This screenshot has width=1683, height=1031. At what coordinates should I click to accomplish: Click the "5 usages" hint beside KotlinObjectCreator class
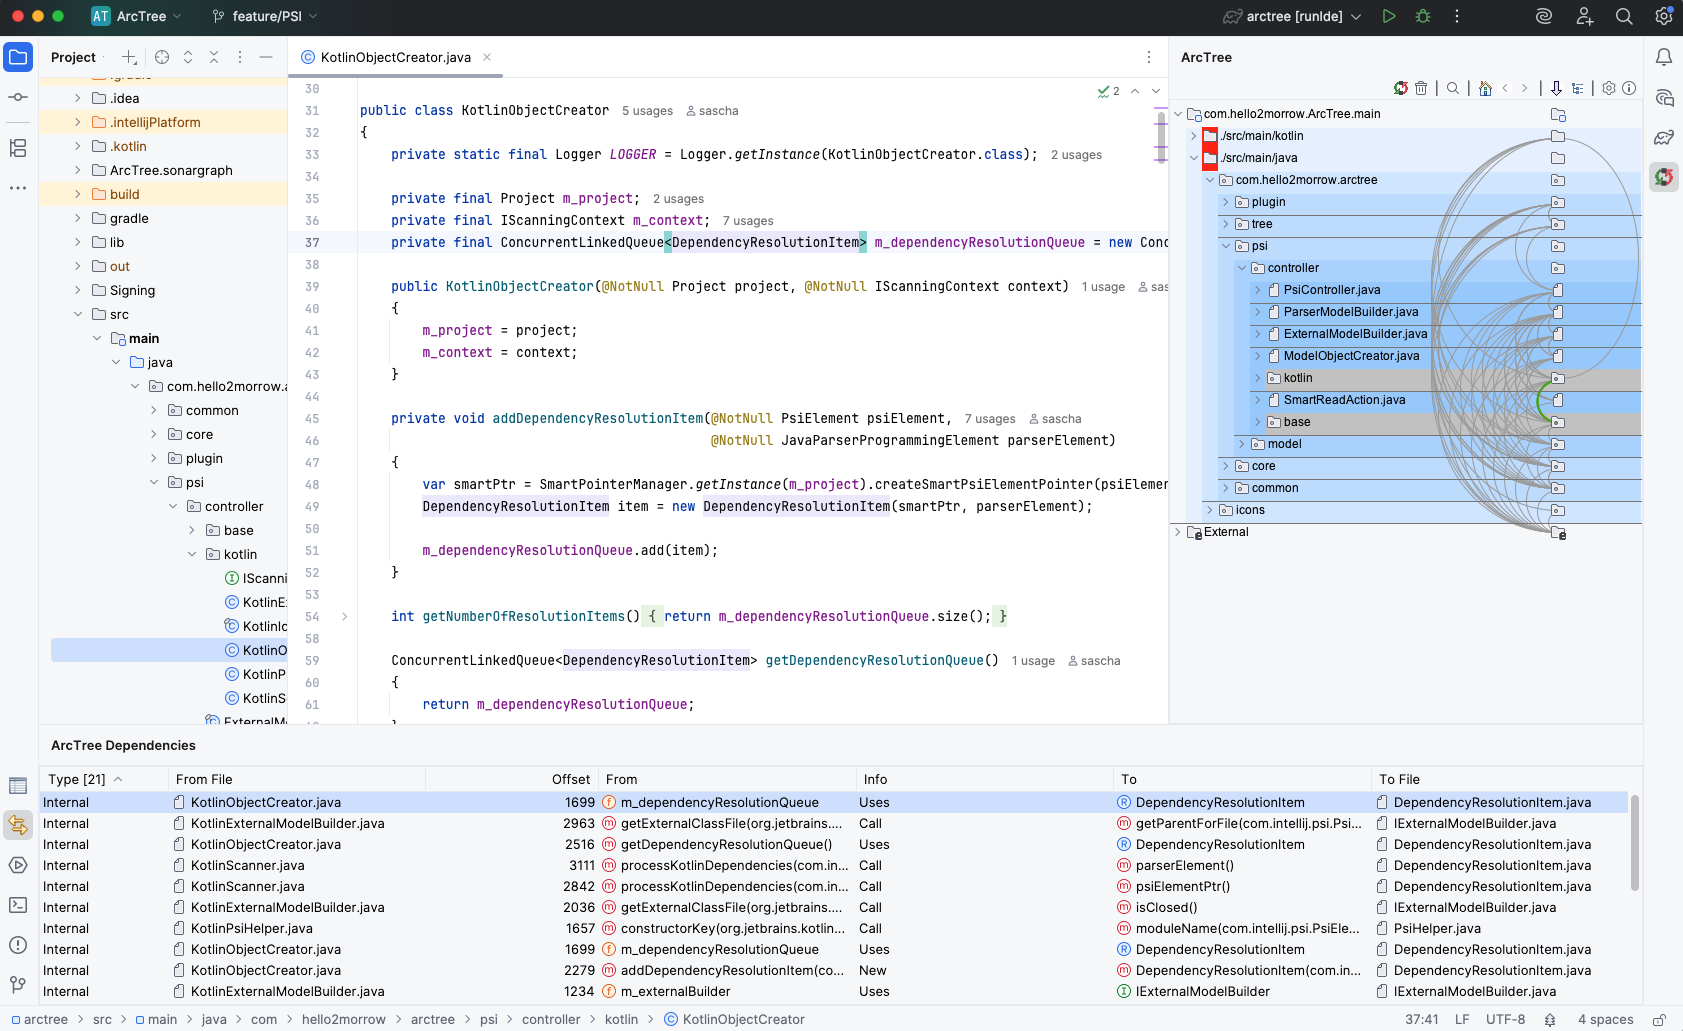point(647,111)
